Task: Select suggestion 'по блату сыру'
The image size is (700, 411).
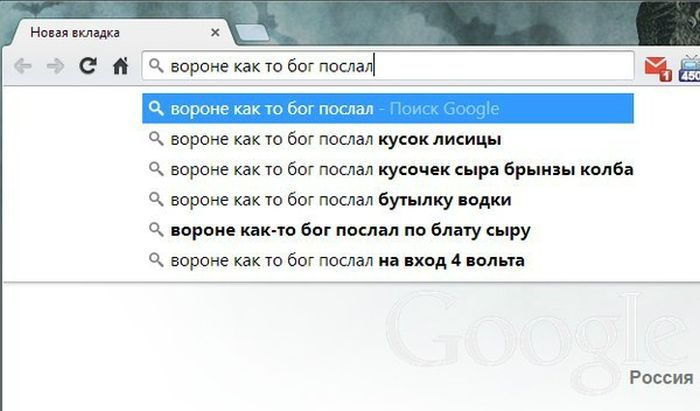Action: (388, 230)
